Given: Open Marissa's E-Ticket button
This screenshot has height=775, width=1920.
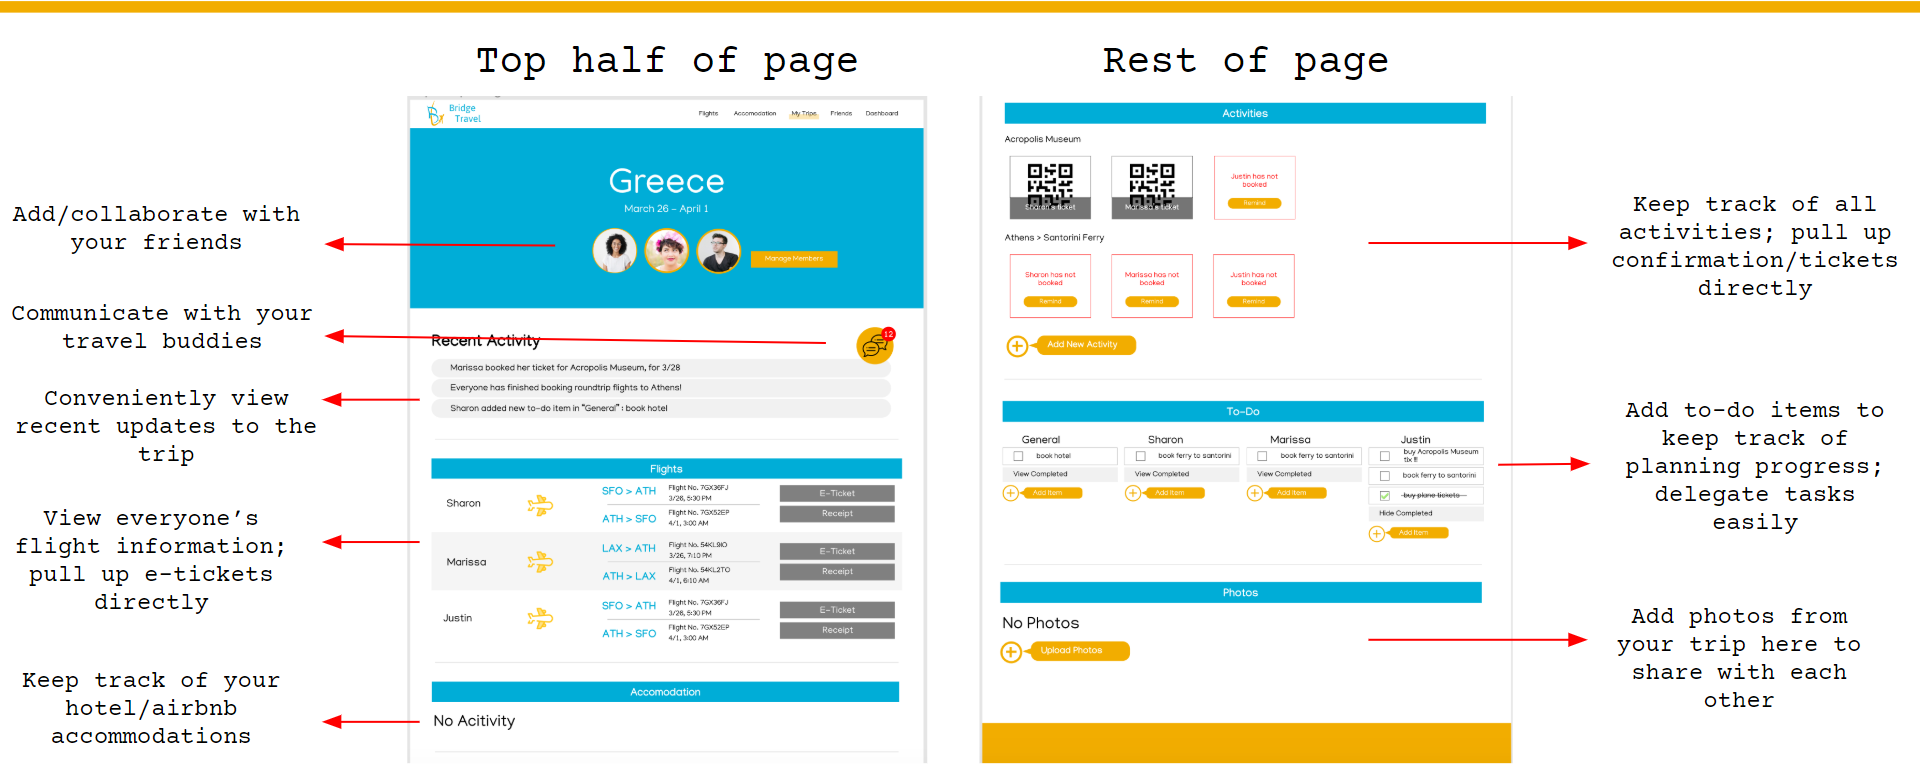Looking at the screenshot, I should (837, 551).
